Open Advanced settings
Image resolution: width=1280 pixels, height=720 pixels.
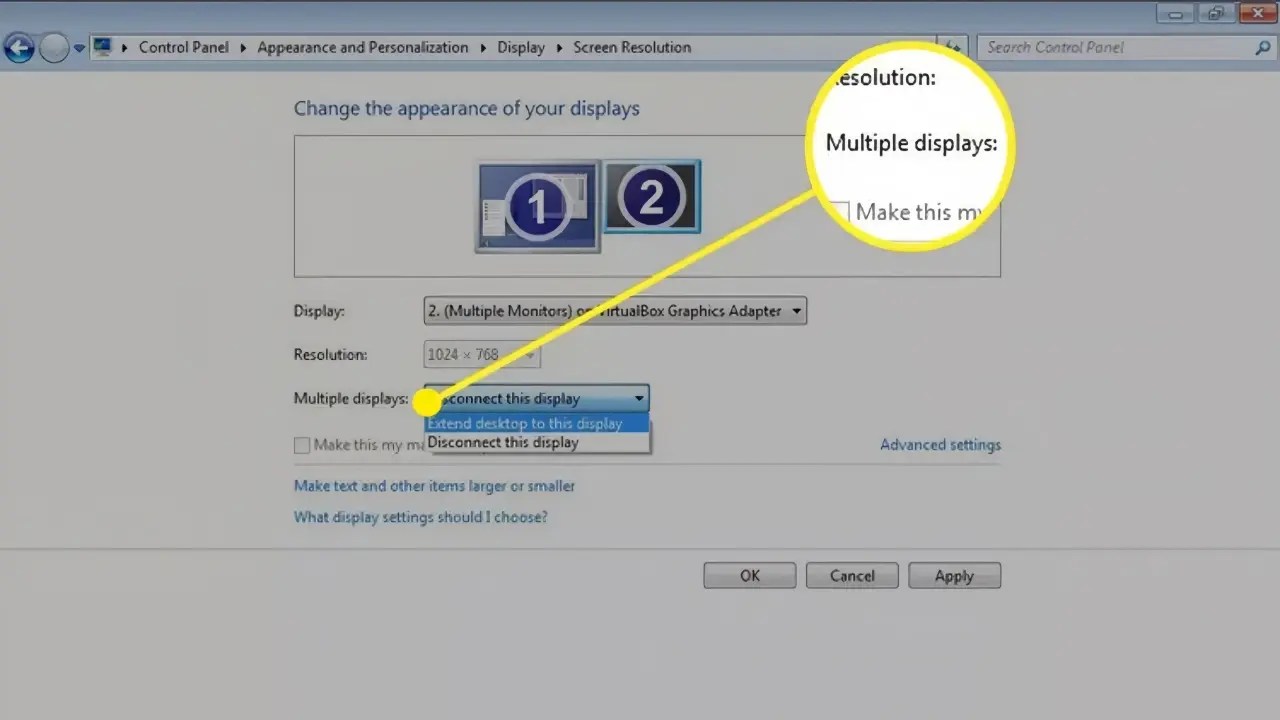click(x=940, y=444)
